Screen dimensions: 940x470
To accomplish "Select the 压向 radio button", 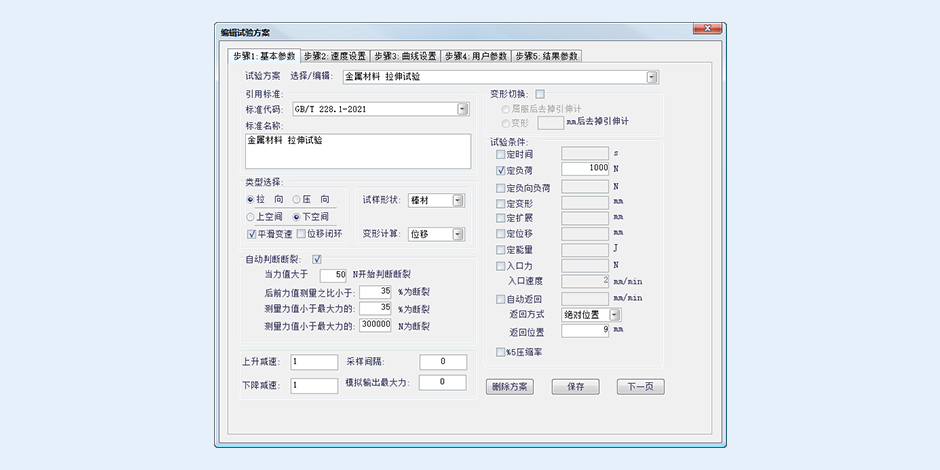I will point(297,200).
